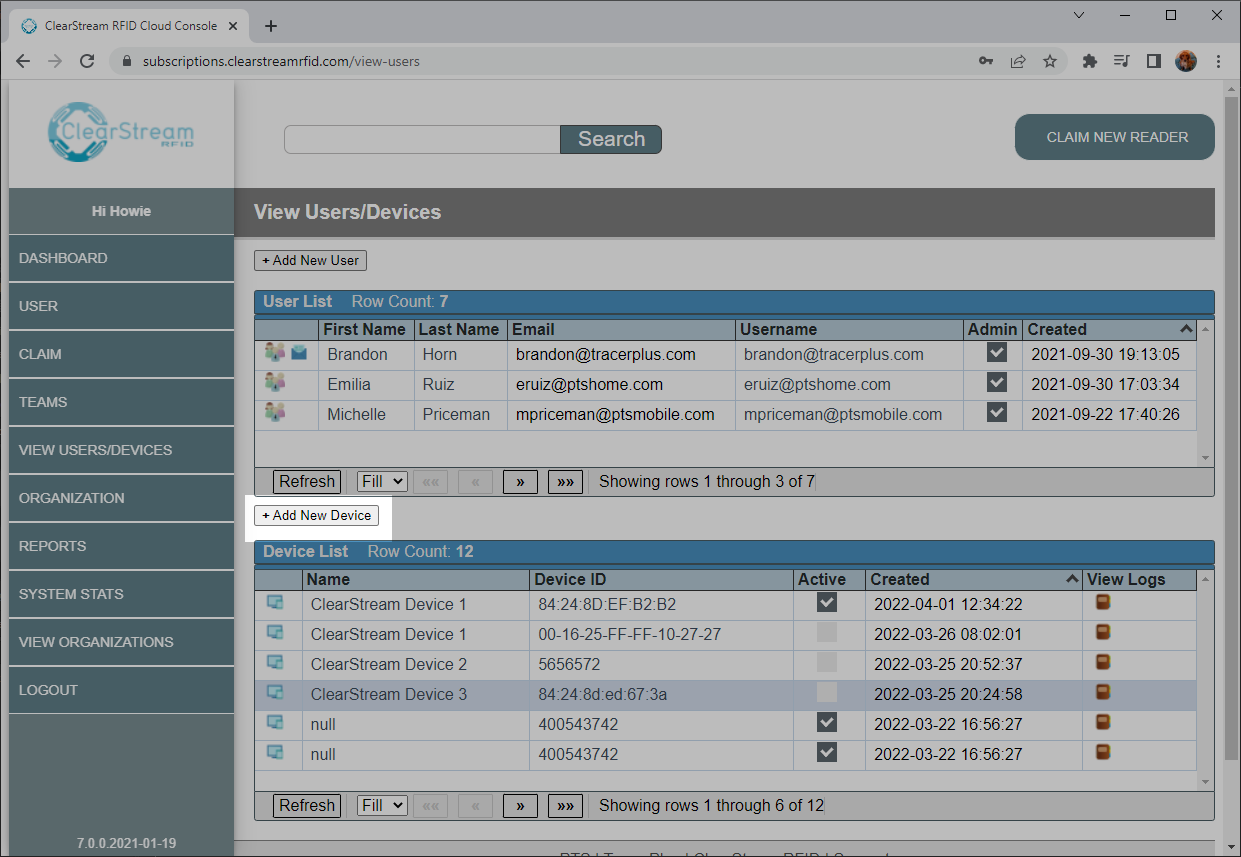Click device icon for ClearStream Device 2
The height and width of the screenshot is (857, 1241).
[x=275, y=662]
